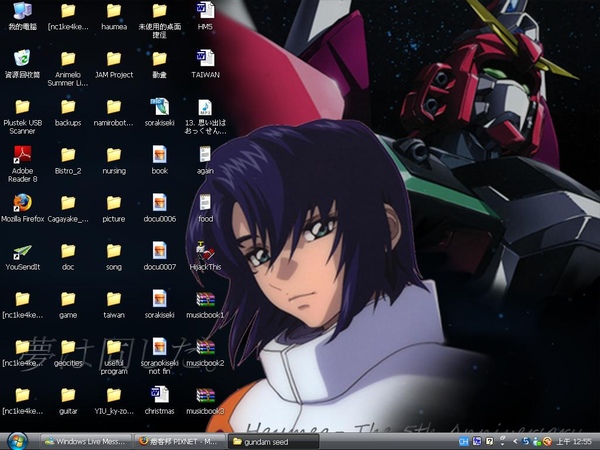This screenshot has width=600, height=450.
Task: Select the JAM Project folder
Action: pos(114,64)
